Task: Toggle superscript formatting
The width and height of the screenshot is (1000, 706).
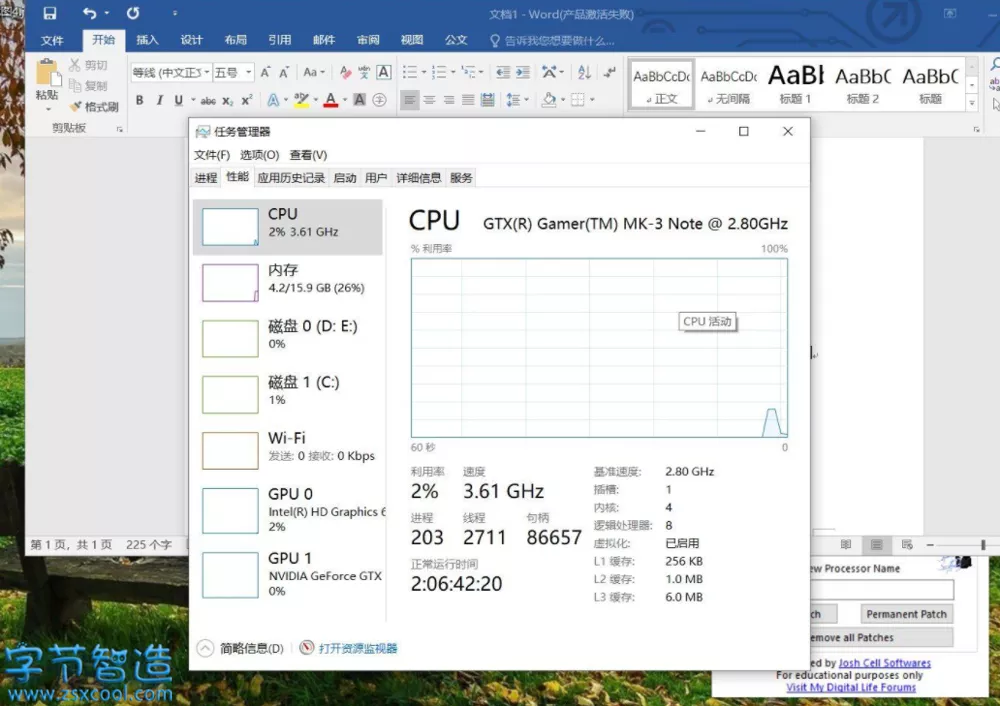Action: [247, 100]
